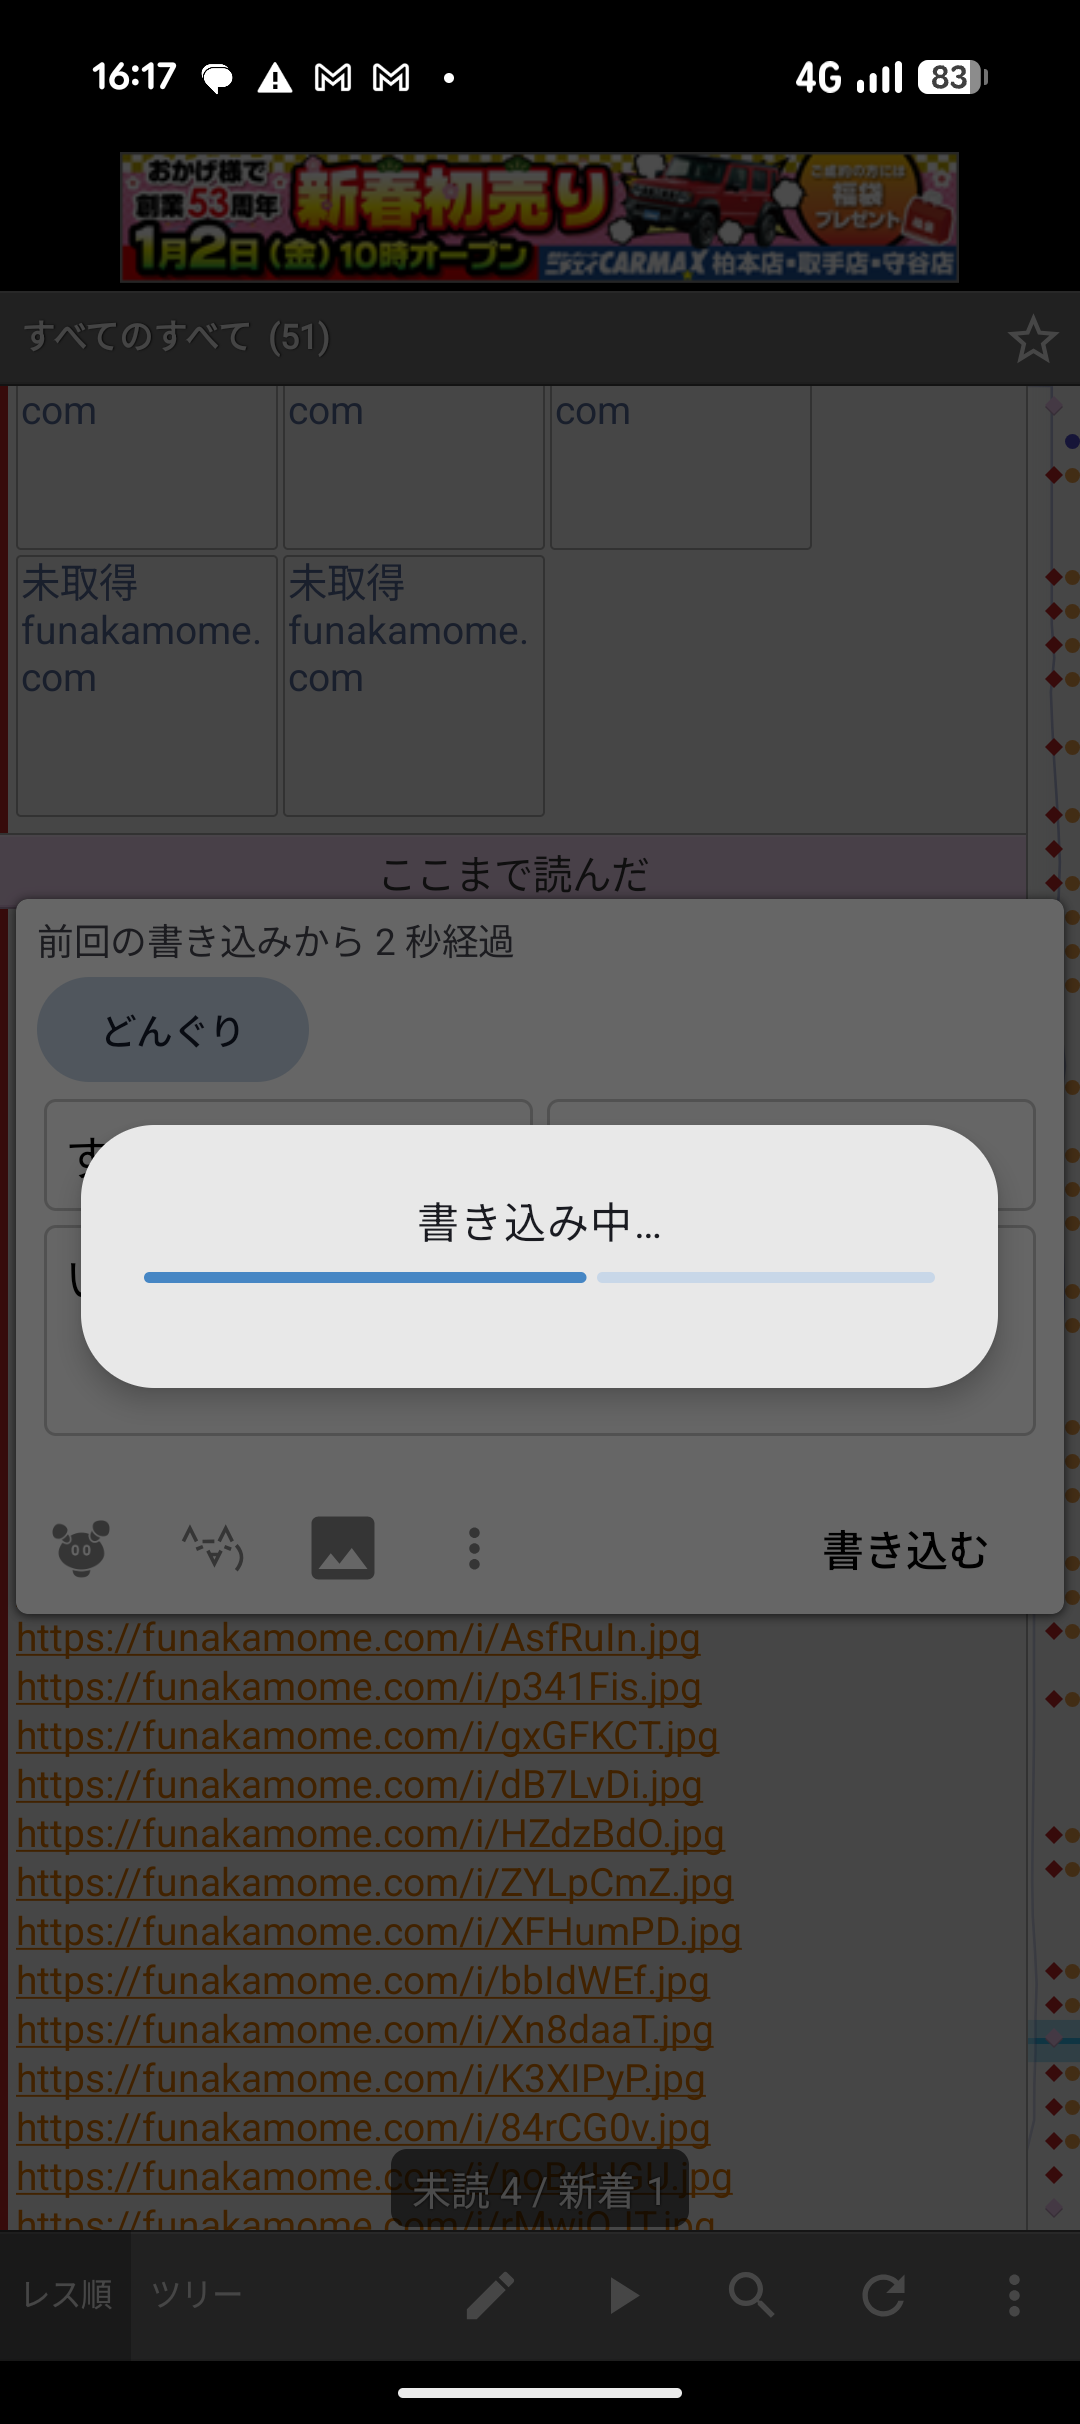Tap the どんぐり button
The height and width of the screenshot is (2424, 1080).
pyautogui.click(x=173, y=1029)
